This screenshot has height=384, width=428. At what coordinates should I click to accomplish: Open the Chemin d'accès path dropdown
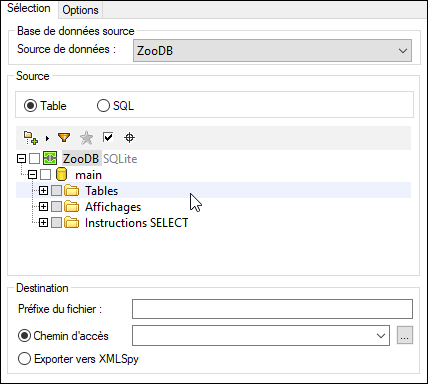(261, 335)
